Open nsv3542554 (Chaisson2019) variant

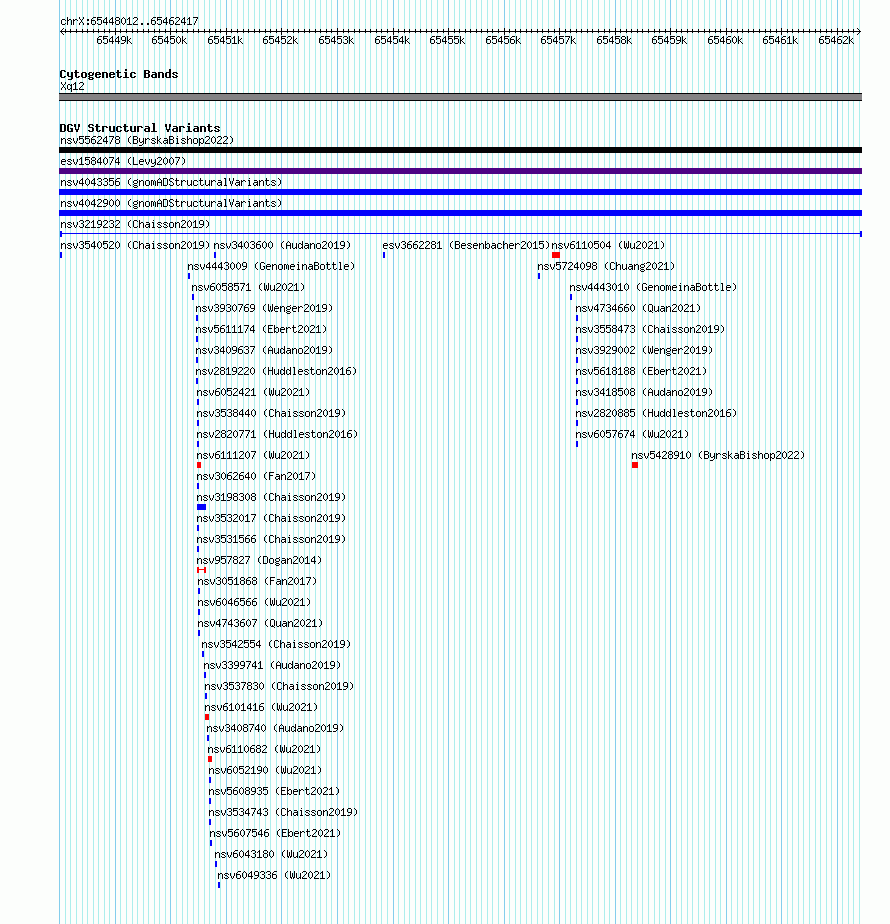pyautogui.click(x=276, y=645)
